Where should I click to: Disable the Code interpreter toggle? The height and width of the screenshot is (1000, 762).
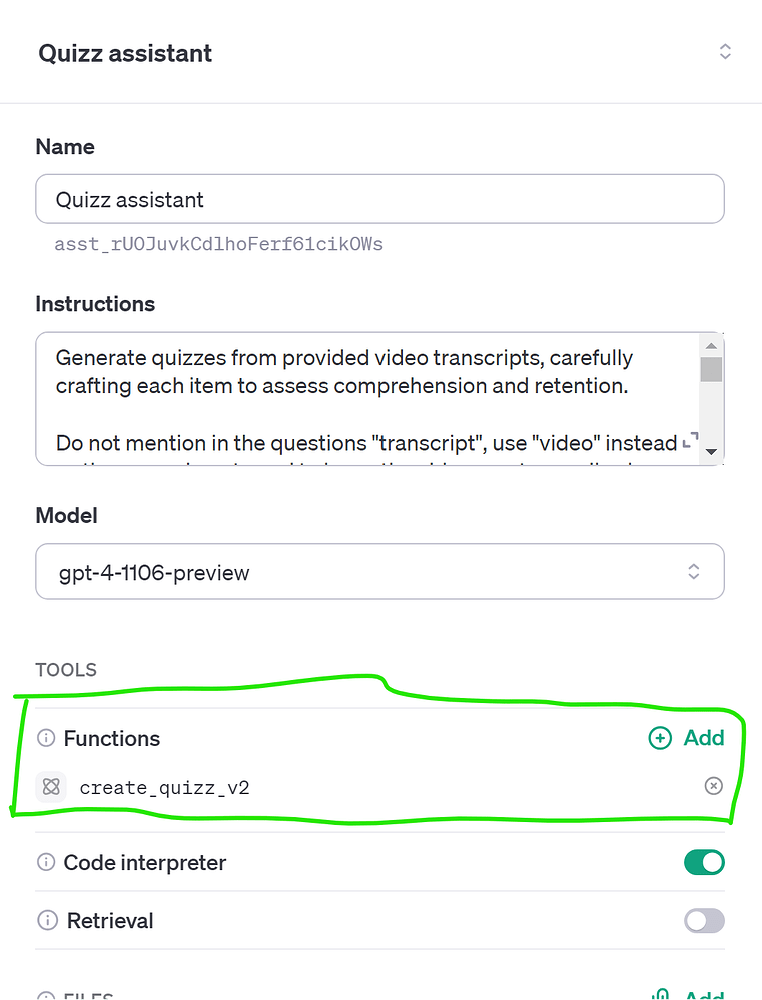point(704,862)
